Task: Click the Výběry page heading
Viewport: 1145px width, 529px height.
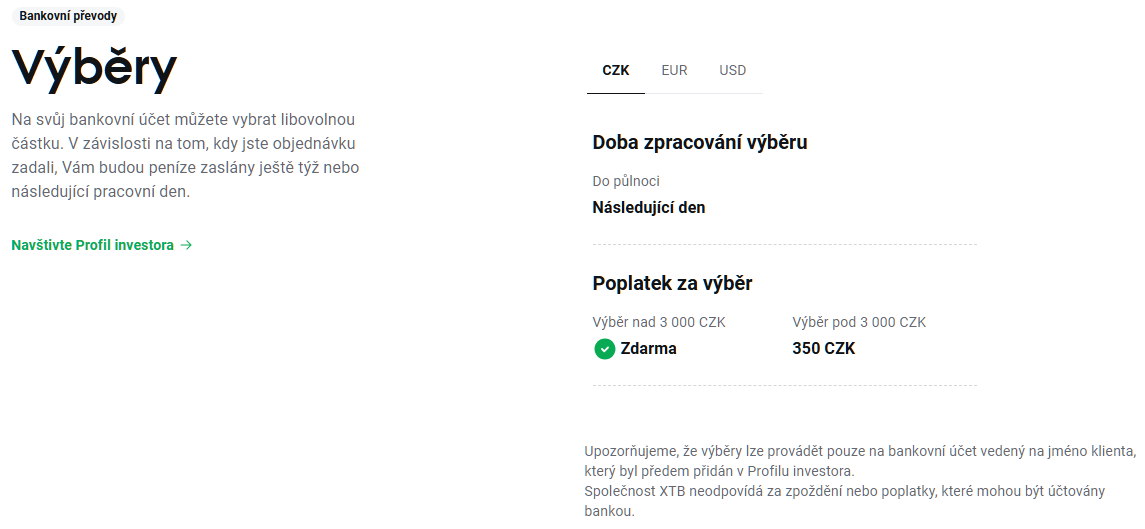Action: click(x=94, y=68)
